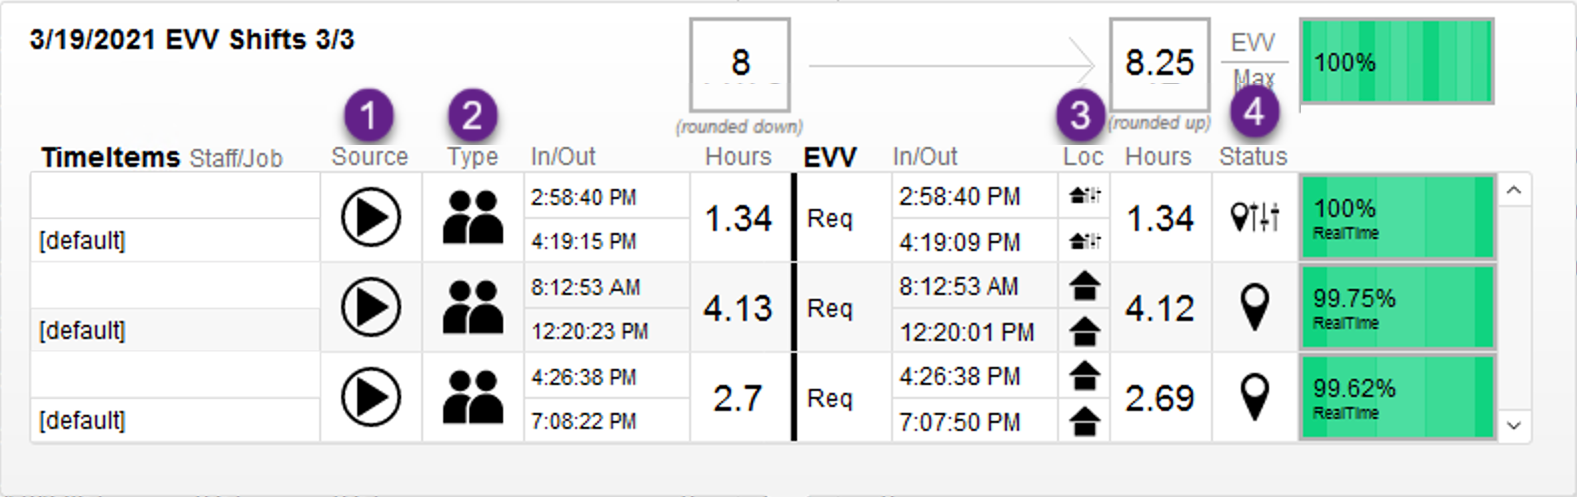Click the 99.75% RealTime green bar
The image size is (1577, 498).
tap(1397, 307)
